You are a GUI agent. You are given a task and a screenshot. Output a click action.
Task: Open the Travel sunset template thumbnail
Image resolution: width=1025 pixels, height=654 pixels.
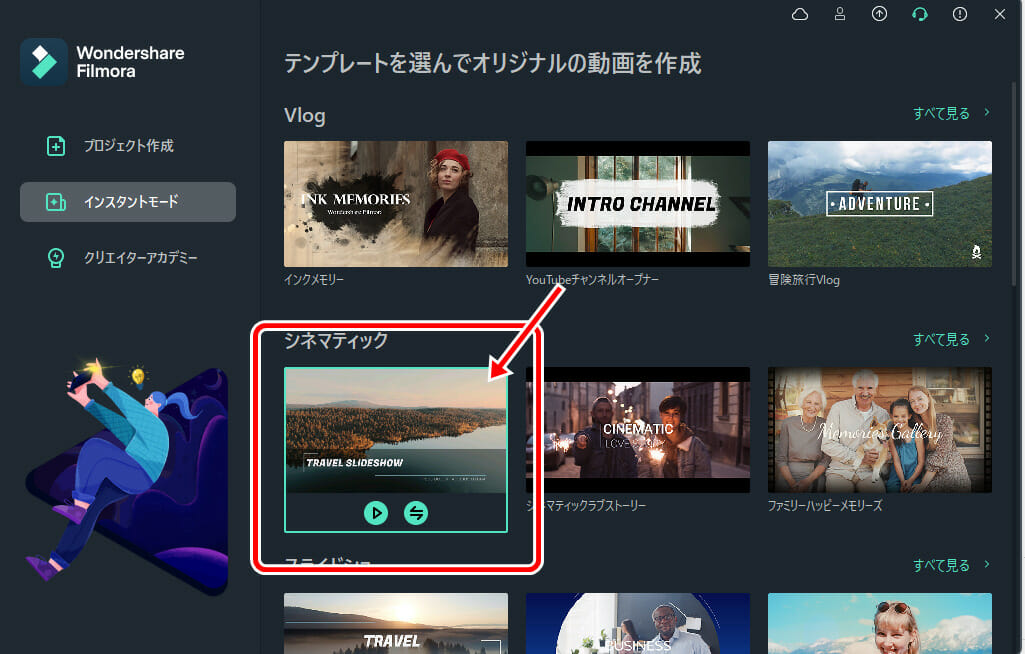pos(395,623)
